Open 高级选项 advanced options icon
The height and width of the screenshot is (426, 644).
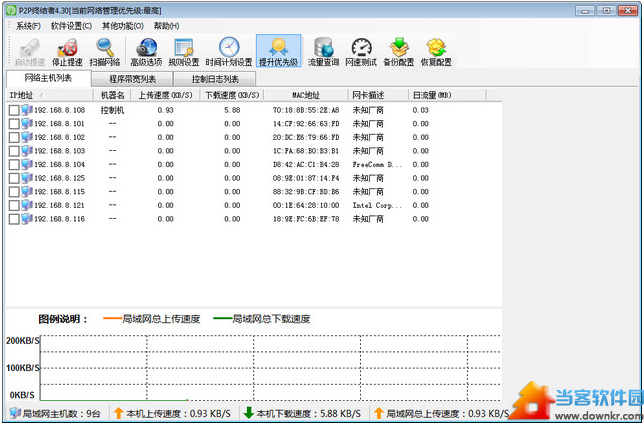[x=146, y=47]
